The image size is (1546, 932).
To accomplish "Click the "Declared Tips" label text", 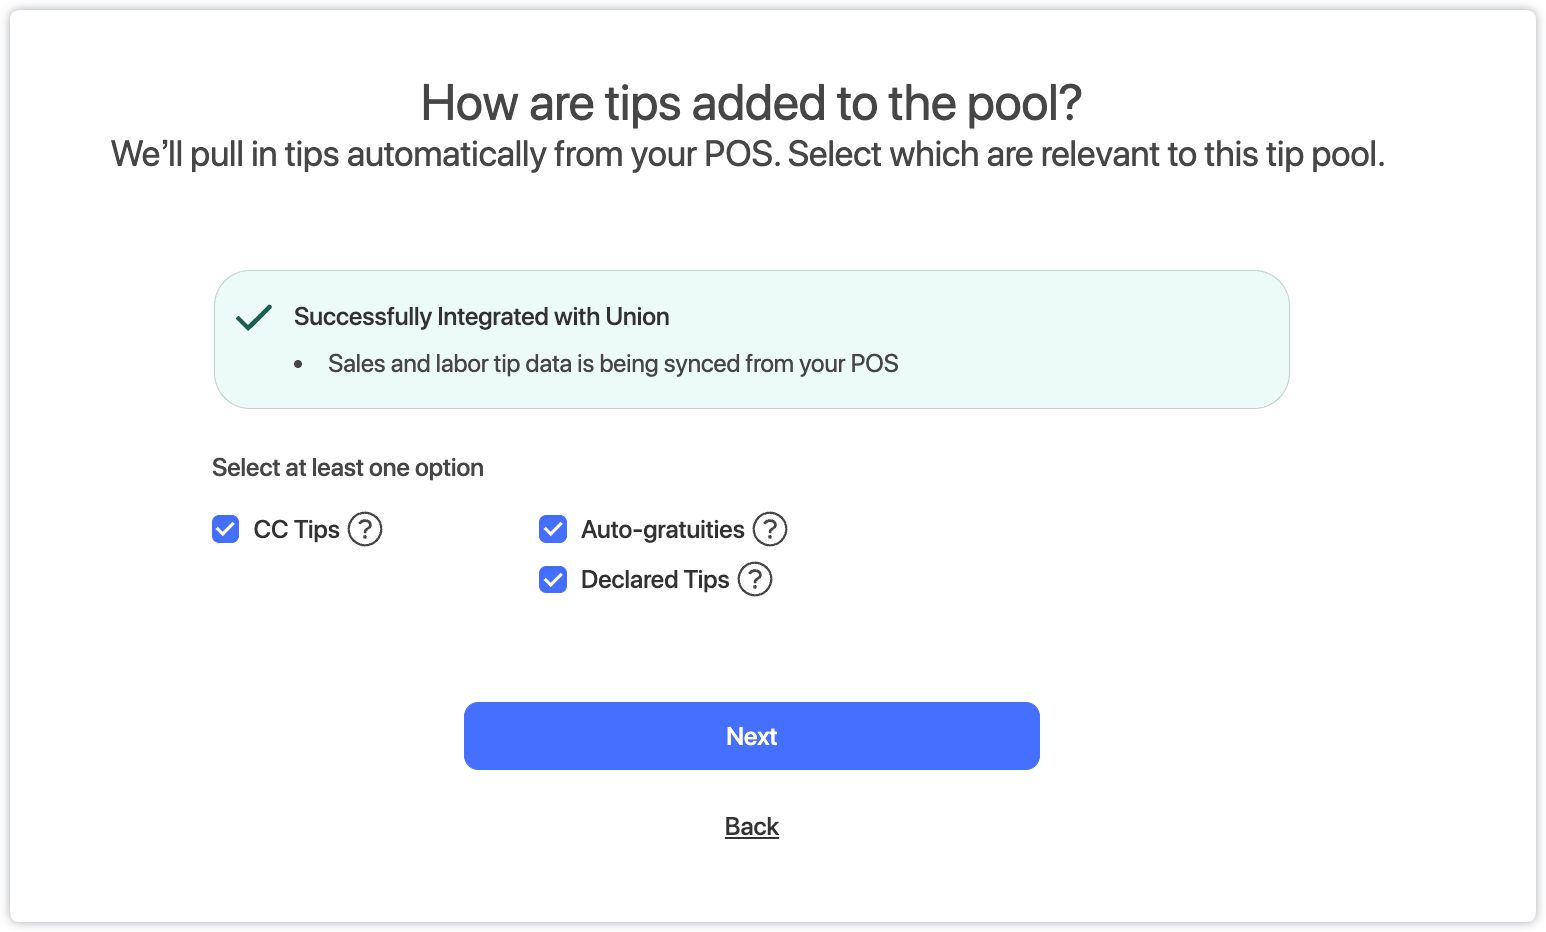I will point(655,580).
